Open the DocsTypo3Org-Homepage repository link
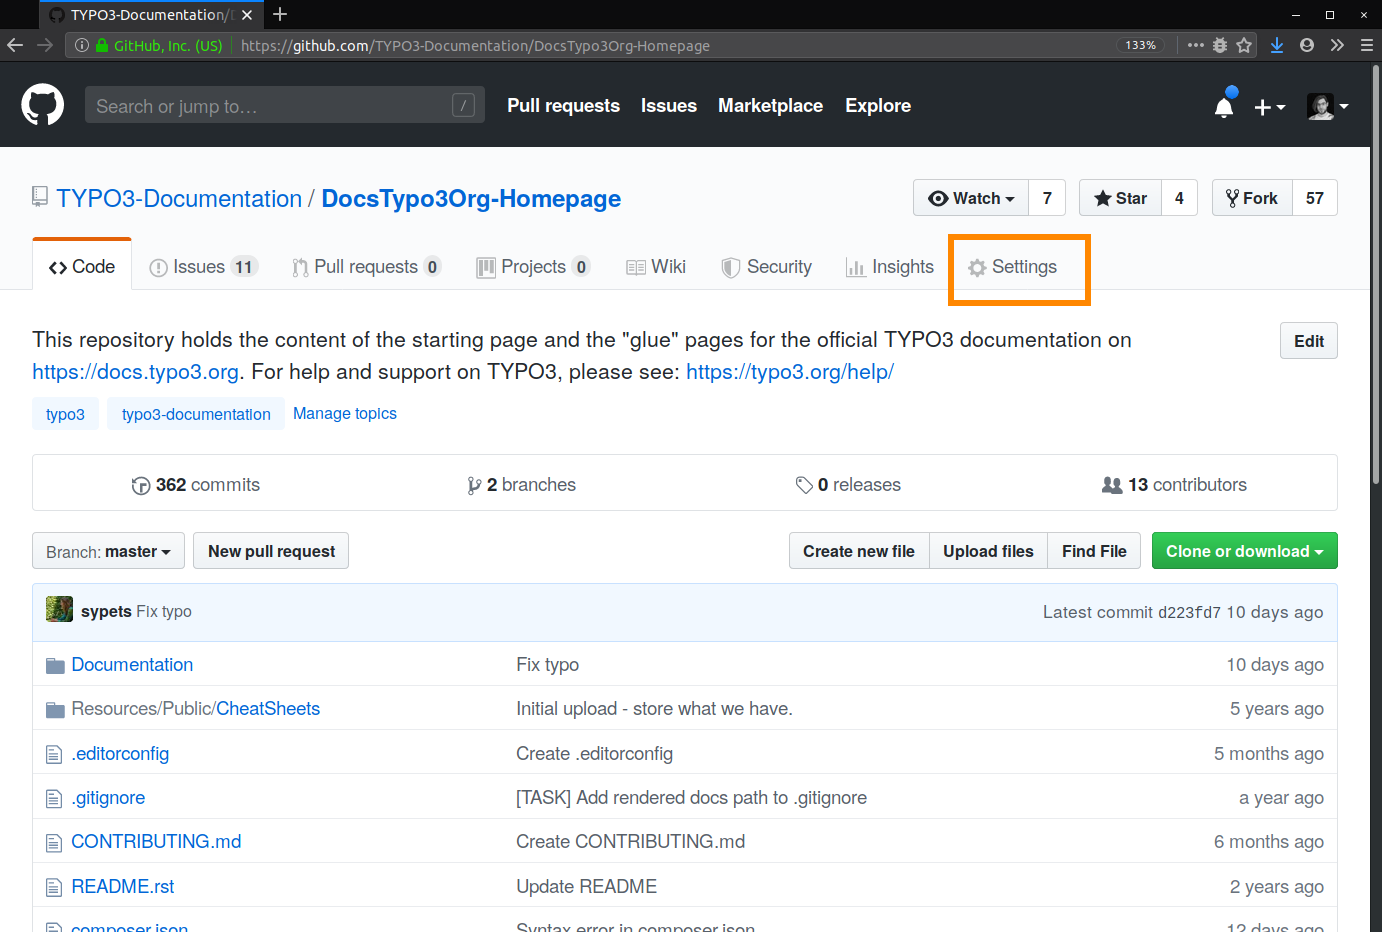 (471, 198)
